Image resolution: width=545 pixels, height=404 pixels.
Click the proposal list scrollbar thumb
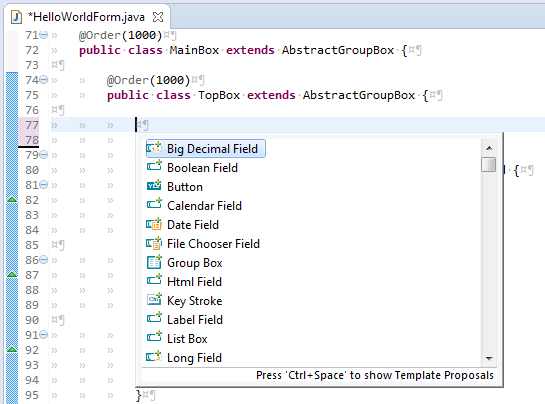pos(489,164)
